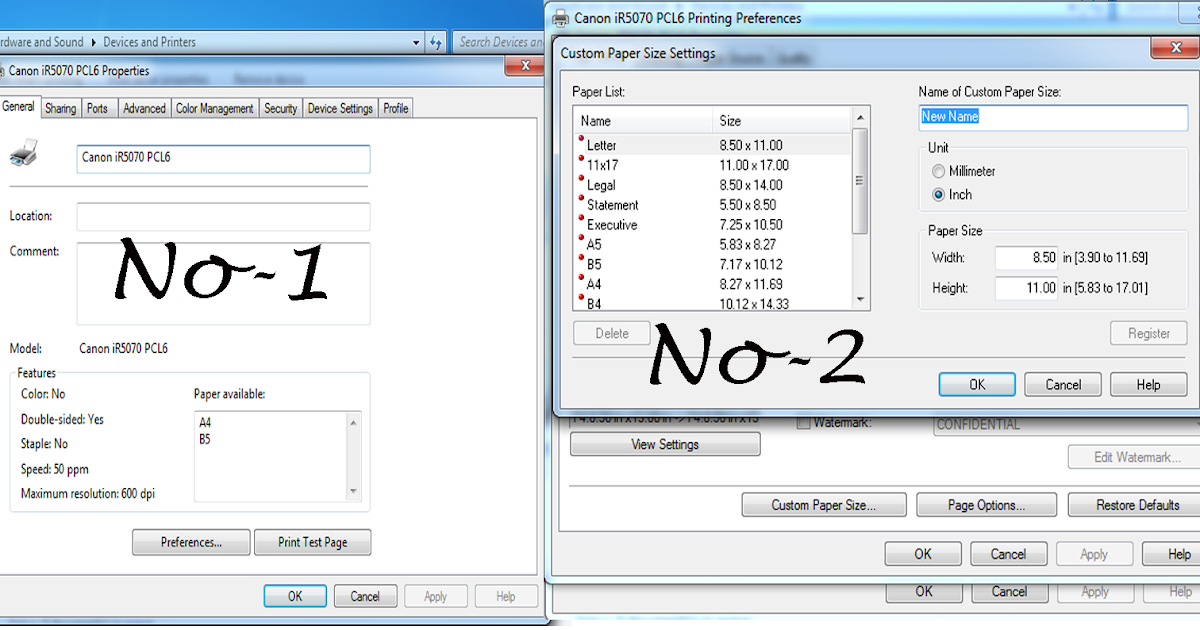Click Paper List scroll up arrow
This screenshot has height=630, width=1200.
coord(860,118)
